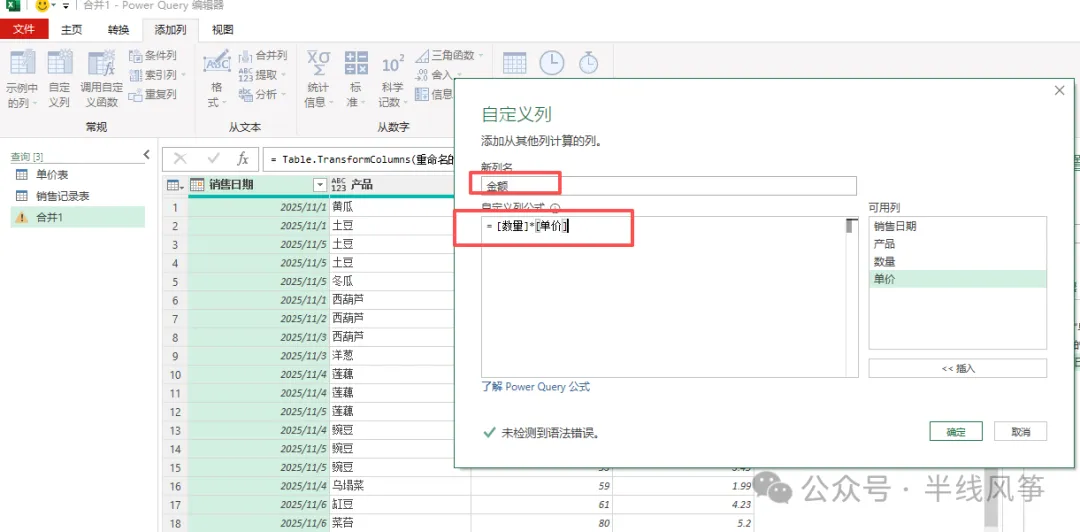Image resolution: width=1080 pixels, height=532 pixels.
Task: Collapse the queries pane chevron
Action: coord(146,155)
